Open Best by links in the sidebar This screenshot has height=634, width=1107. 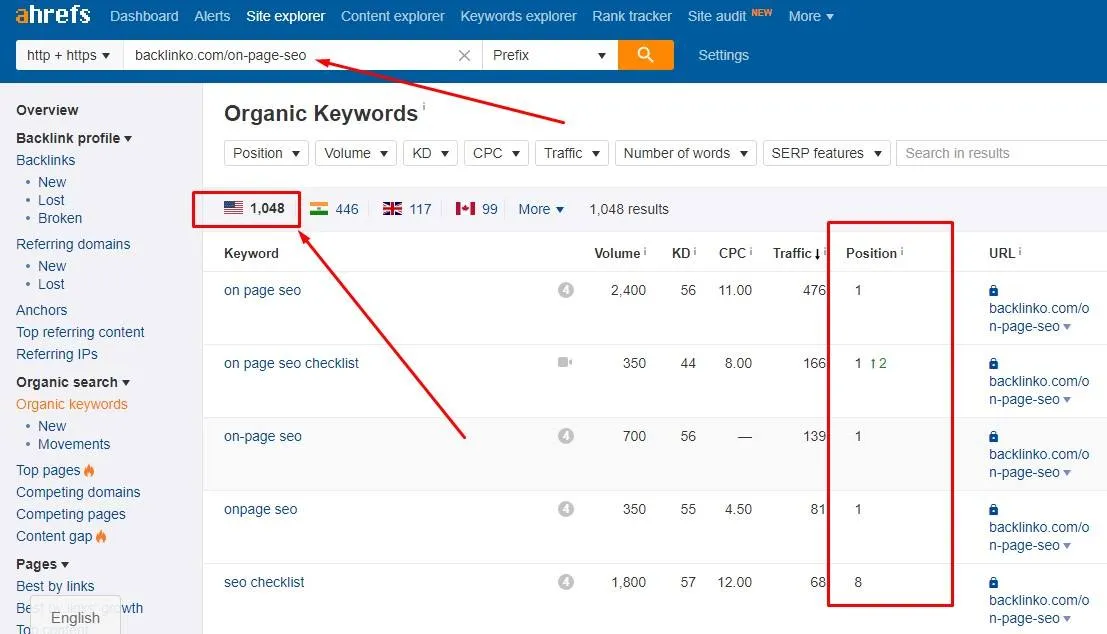tap(55, 586)
